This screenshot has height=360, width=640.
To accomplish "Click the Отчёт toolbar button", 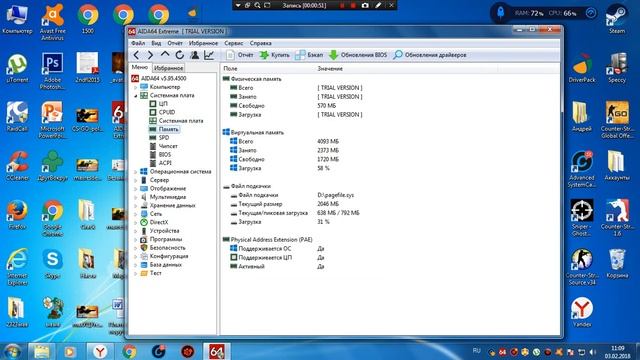I will [240, 55].
